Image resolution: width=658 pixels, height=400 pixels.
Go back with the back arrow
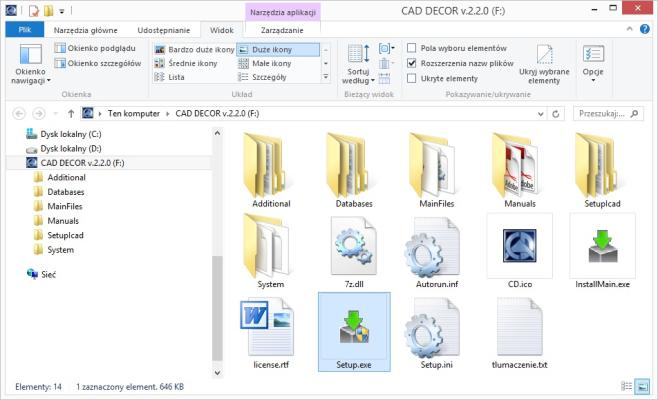[19, 114]
